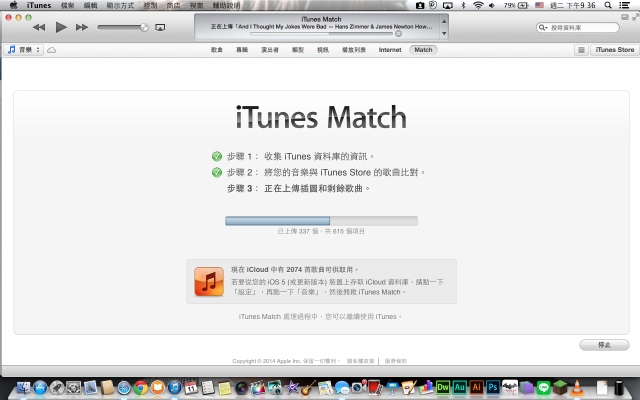Open iBooks from the dock
640x400 pixels.
tap(158, 387)
